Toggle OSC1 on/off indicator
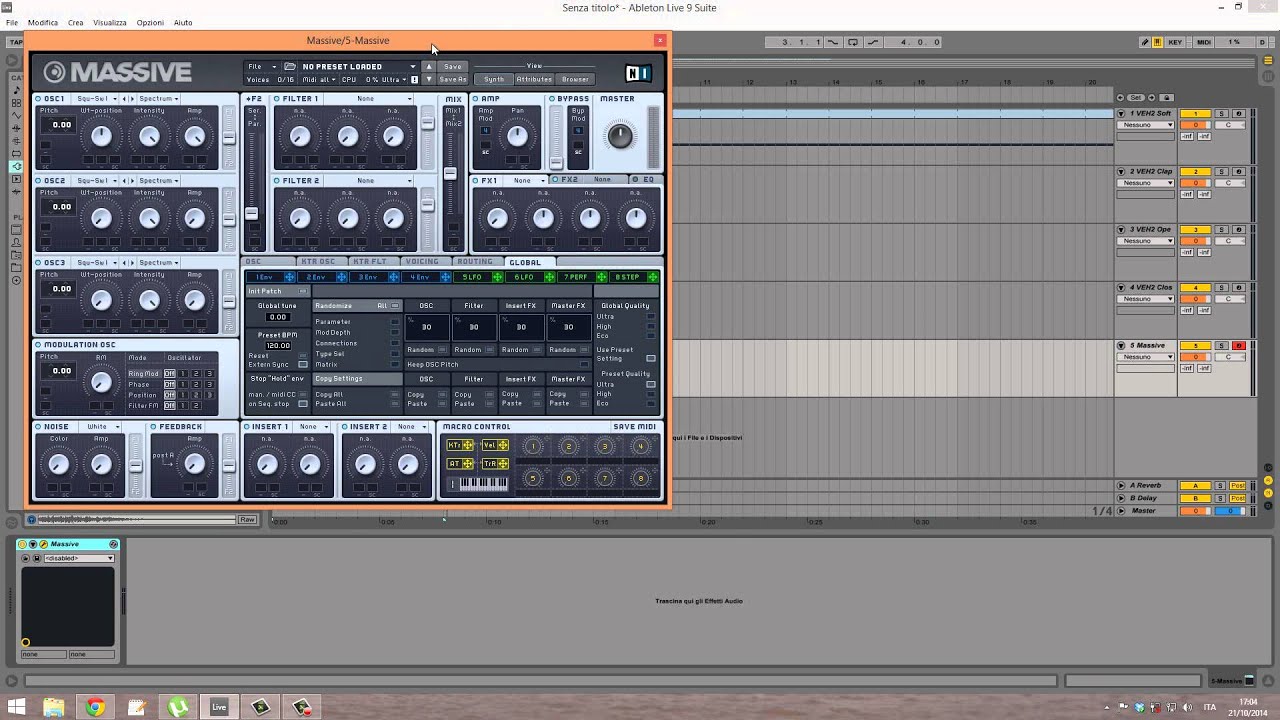Screen dimensions: 1280x720 [38, 99]
